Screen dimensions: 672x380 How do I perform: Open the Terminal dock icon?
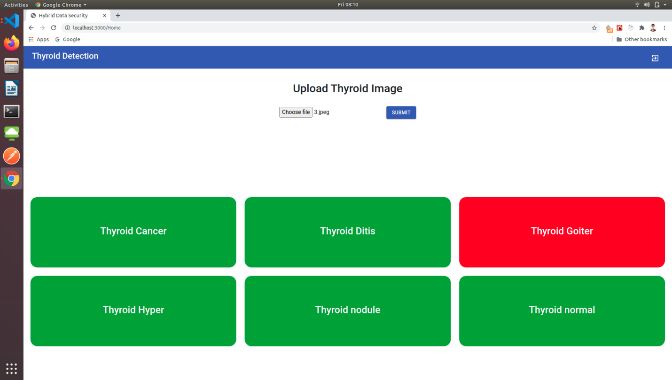[12, 111]
